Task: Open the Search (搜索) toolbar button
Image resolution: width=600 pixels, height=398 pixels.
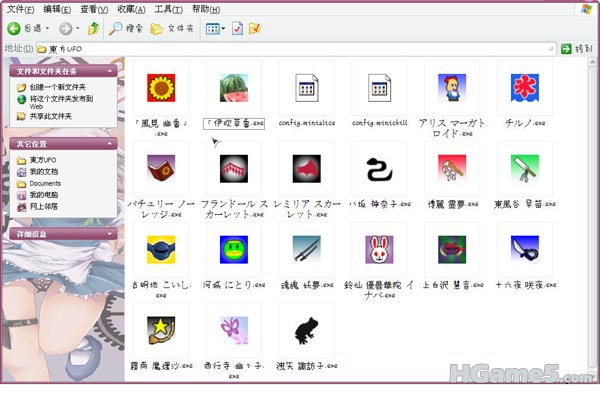Action: [126, 28]
